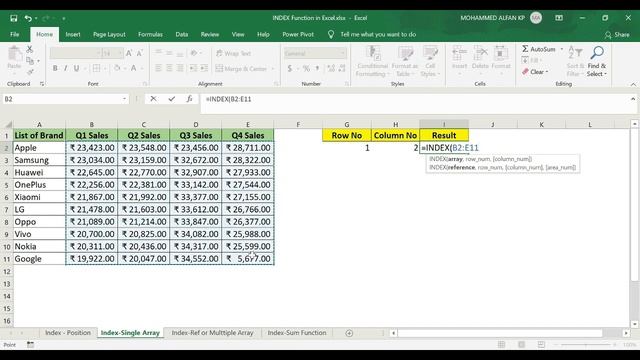Screen dimensions: 640x360
Task: Click the Percent Style icon
Action: point(306,69)
